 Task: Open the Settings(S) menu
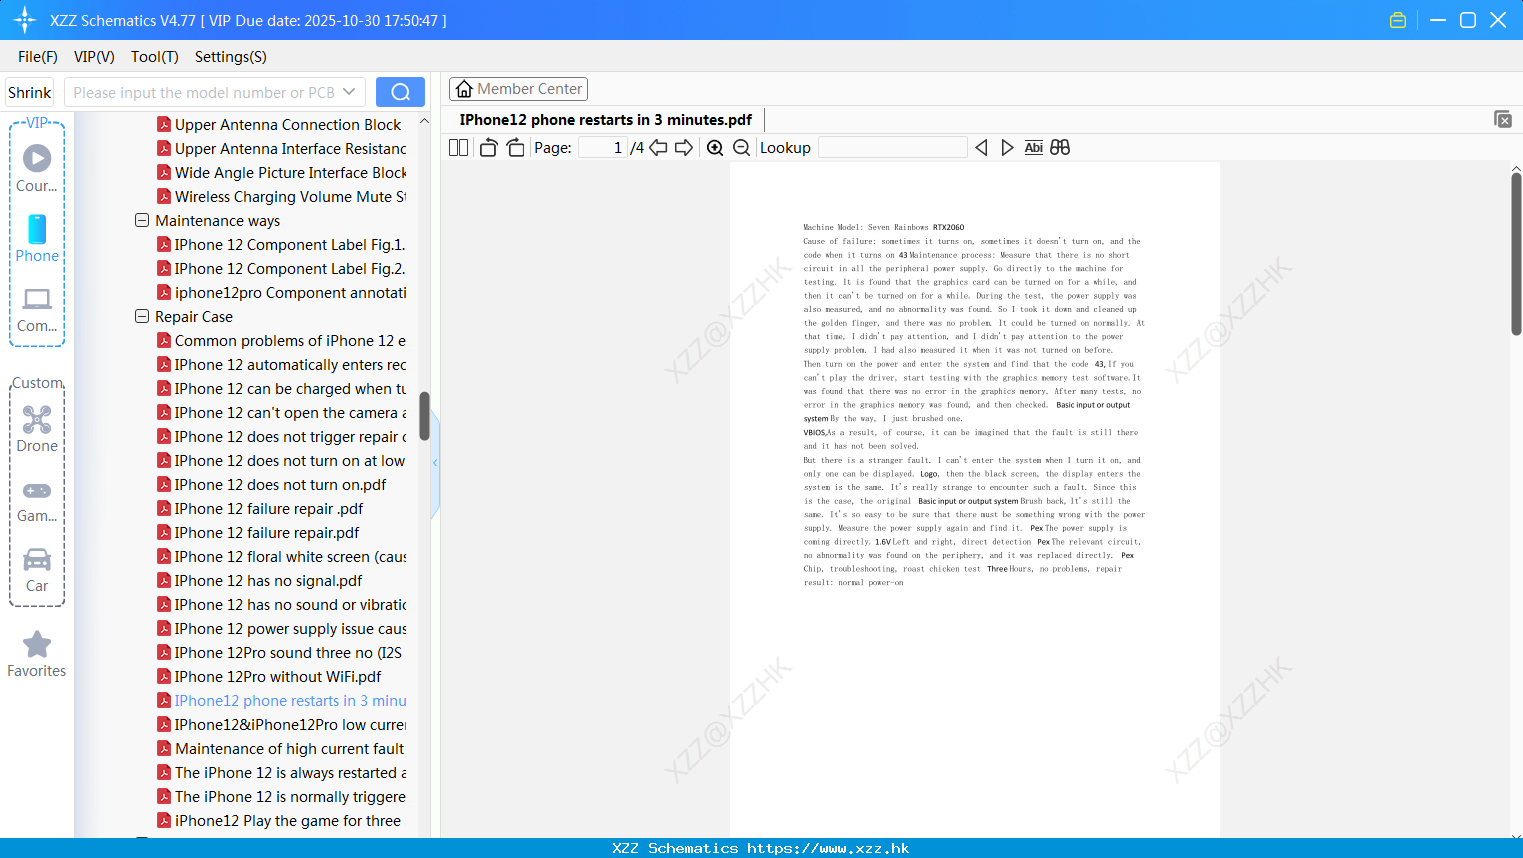pyautogui.click(x=231, y=57)
